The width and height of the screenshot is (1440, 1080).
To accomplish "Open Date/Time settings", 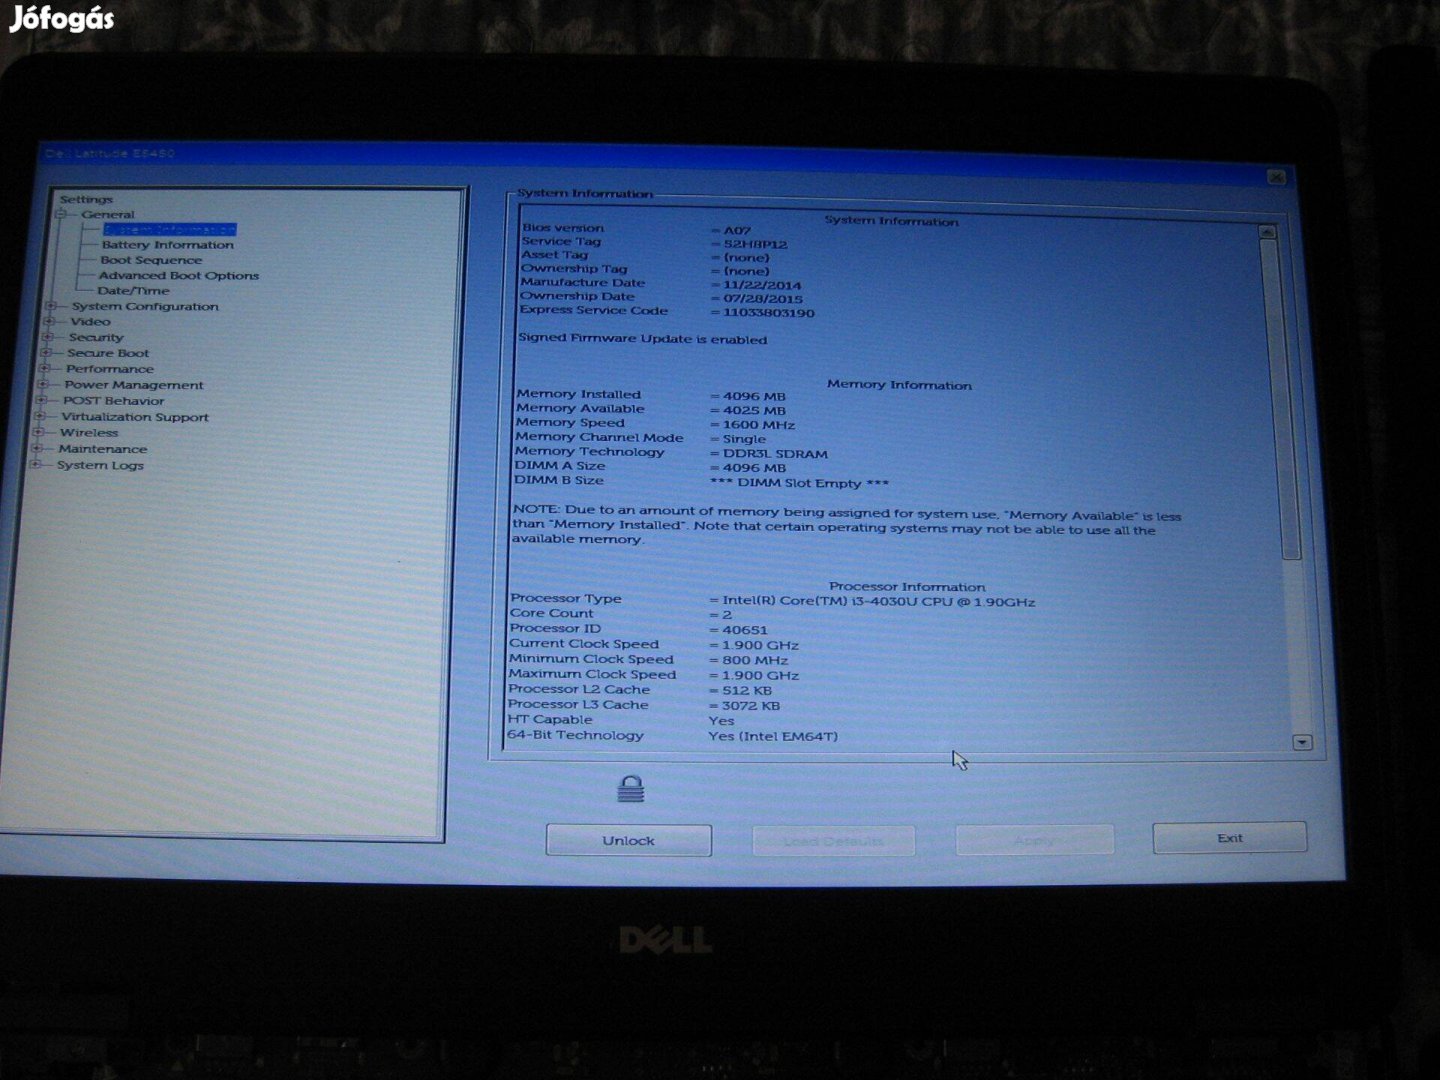I will [134, 291].
